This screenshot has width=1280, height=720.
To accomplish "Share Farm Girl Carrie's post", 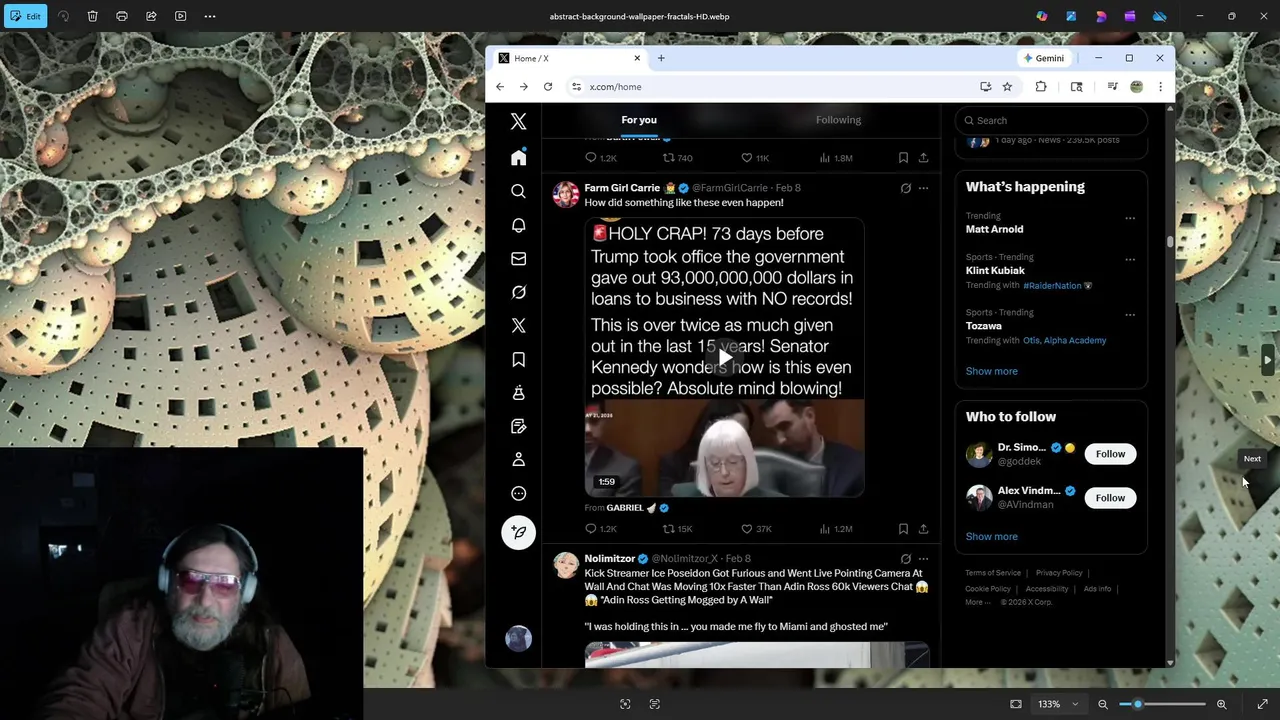I will point(923,529).
